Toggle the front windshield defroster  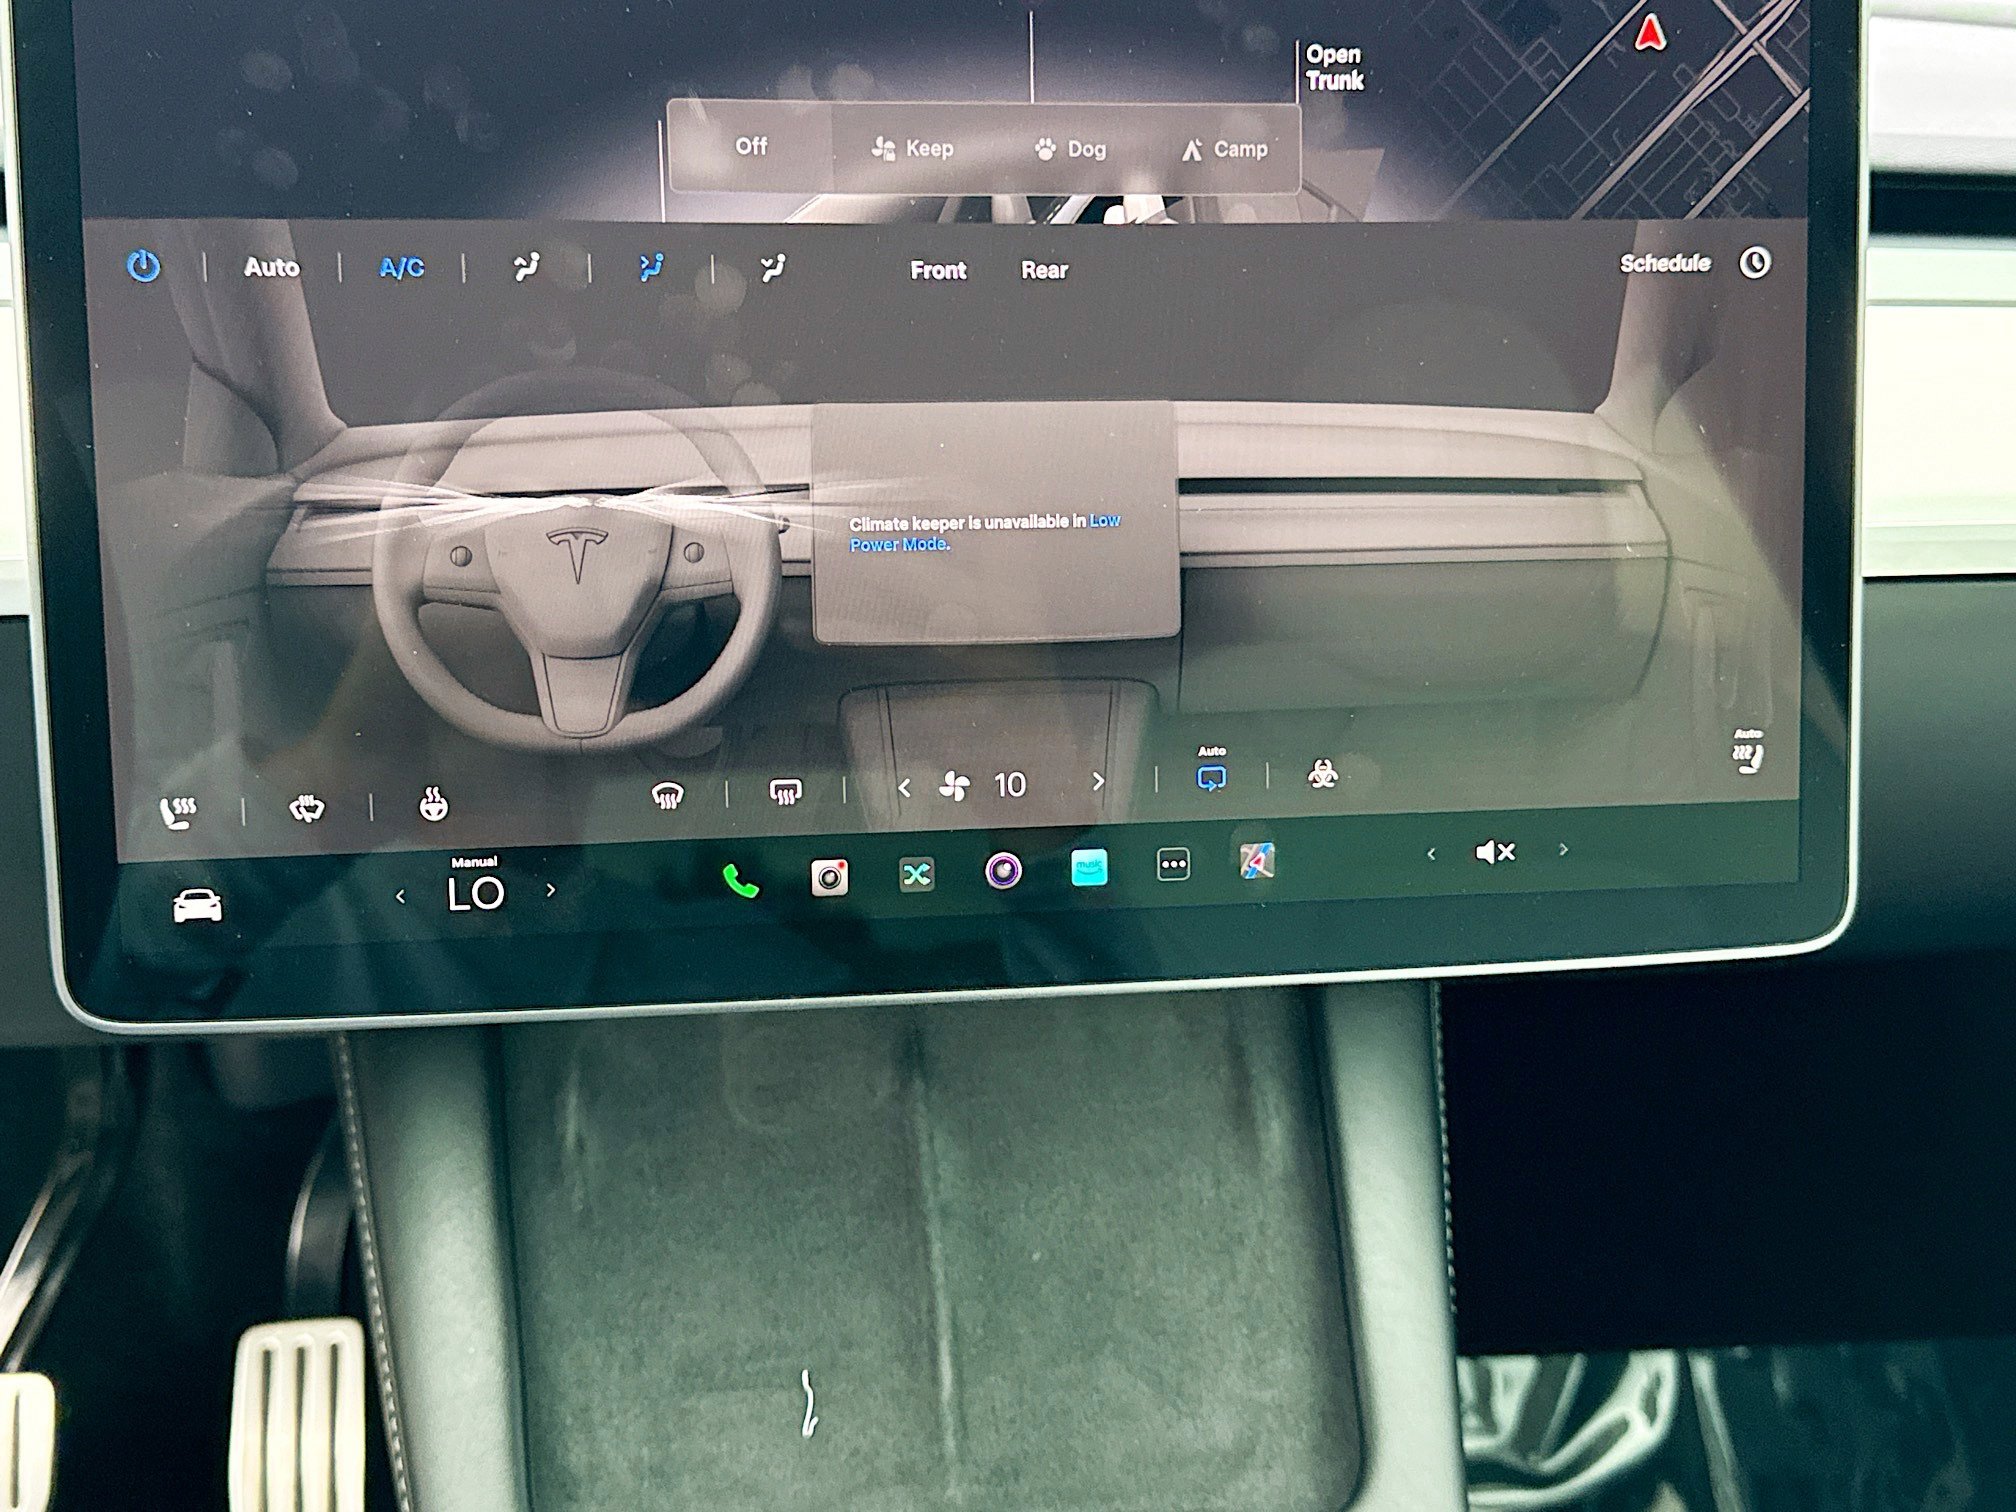coord(667,795)
